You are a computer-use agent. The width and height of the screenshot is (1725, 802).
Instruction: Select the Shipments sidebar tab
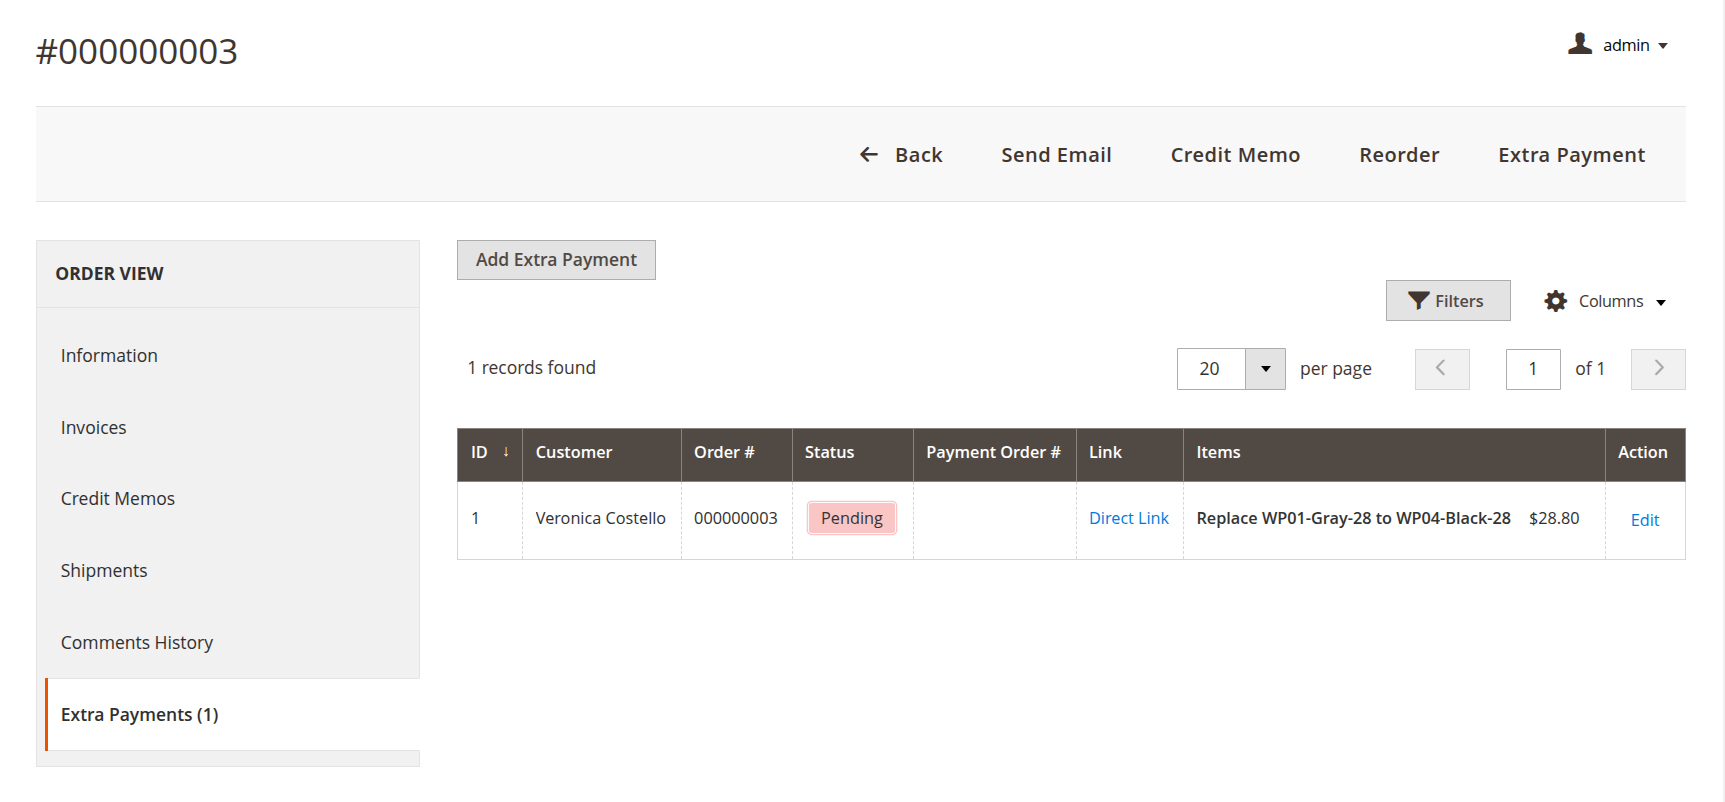pos(103,571)
